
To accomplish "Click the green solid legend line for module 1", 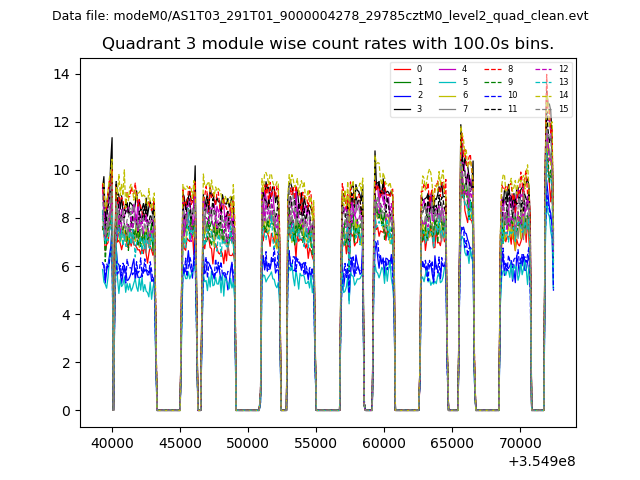I will [x=403, y=82].
